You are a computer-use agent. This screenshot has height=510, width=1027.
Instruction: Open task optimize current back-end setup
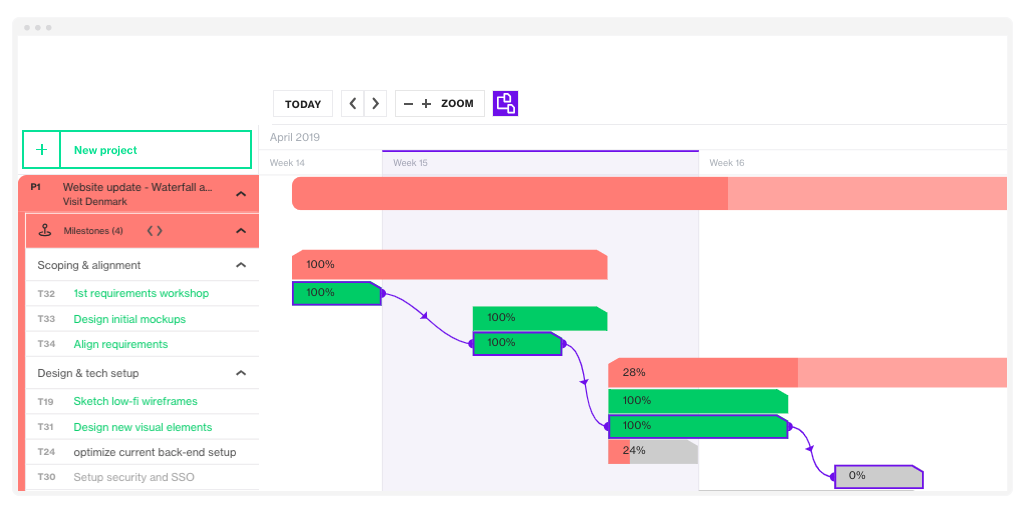click(x=155, y=452)
